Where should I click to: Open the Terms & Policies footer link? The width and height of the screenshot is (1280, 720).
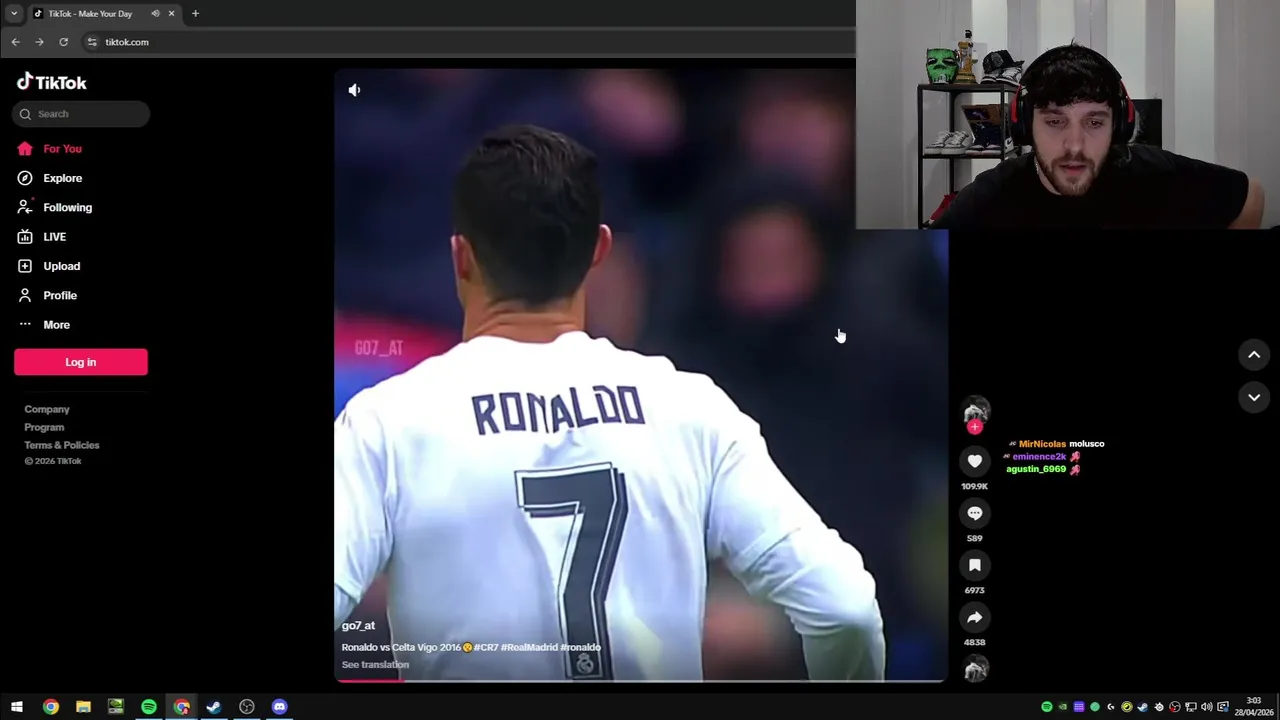[x=62, y=445]
